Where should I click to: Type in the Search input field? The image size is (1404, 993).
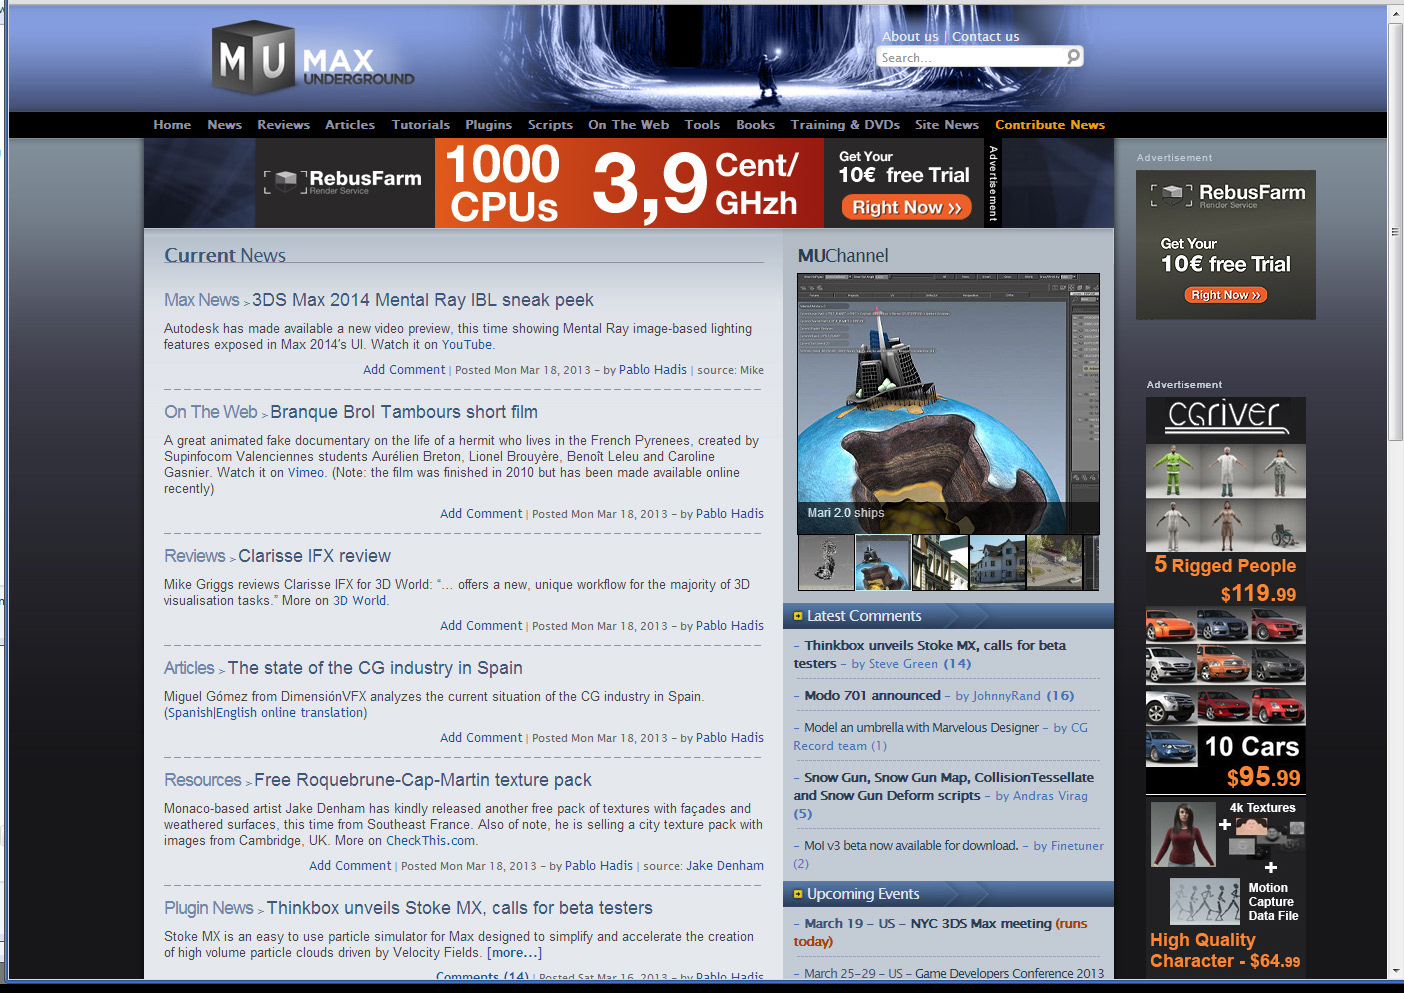coord(970,58)
